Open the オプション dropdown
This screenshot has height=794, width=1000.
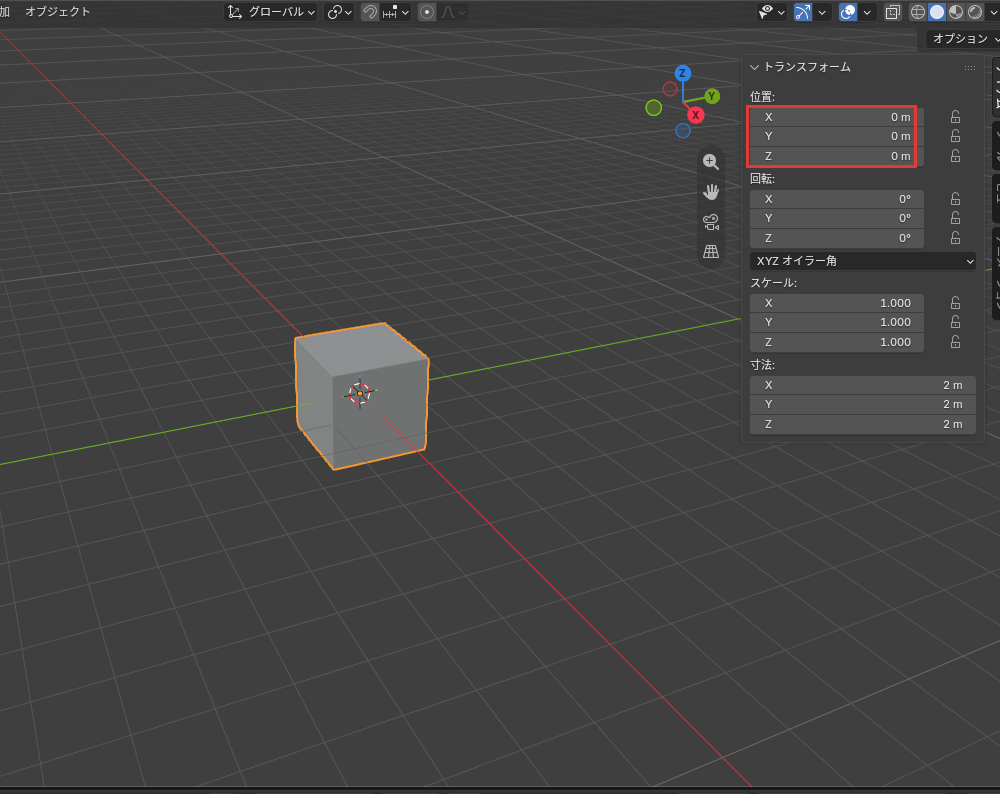coord(962,39)
